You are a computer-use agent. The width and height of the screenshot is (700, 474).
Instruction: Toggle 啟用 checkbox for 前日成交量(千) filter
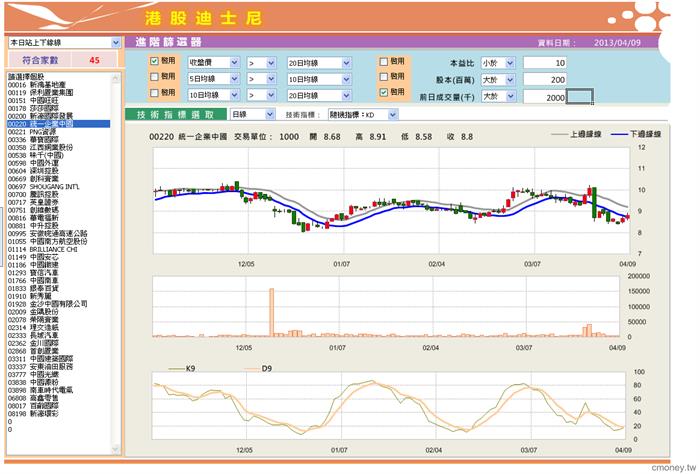[x=383, y=92]
